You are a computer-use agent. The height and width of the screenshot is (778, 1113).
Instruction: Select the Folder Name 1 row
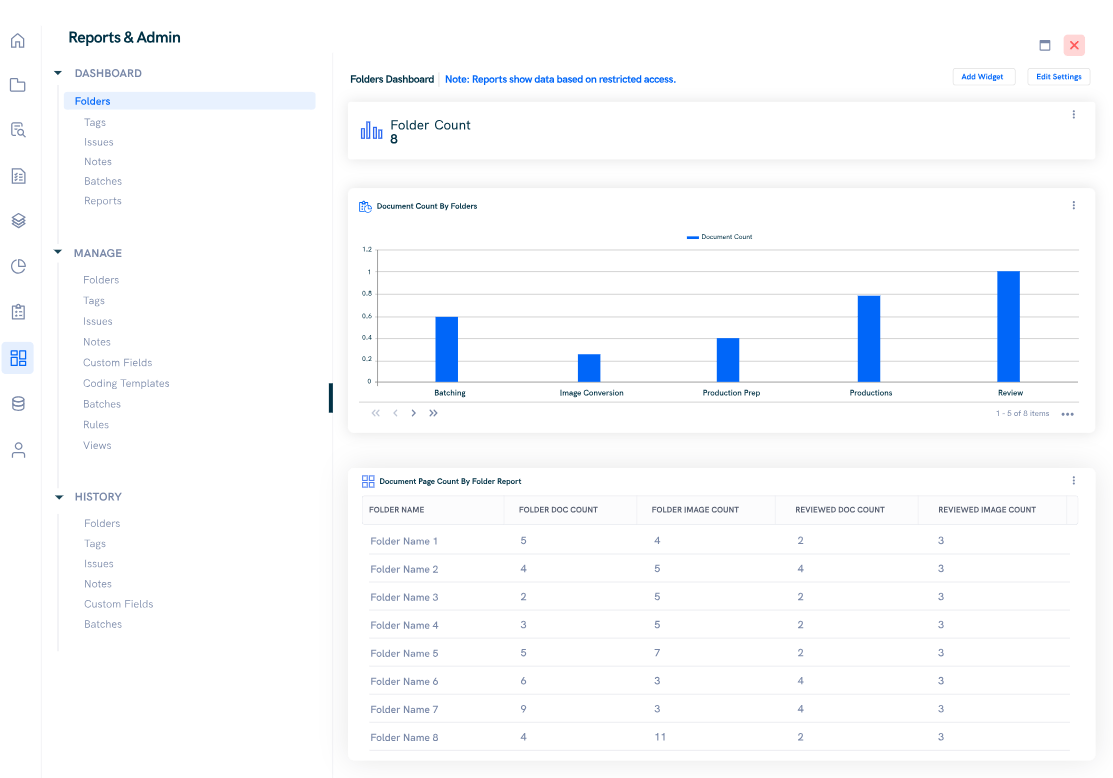point(719,541)
